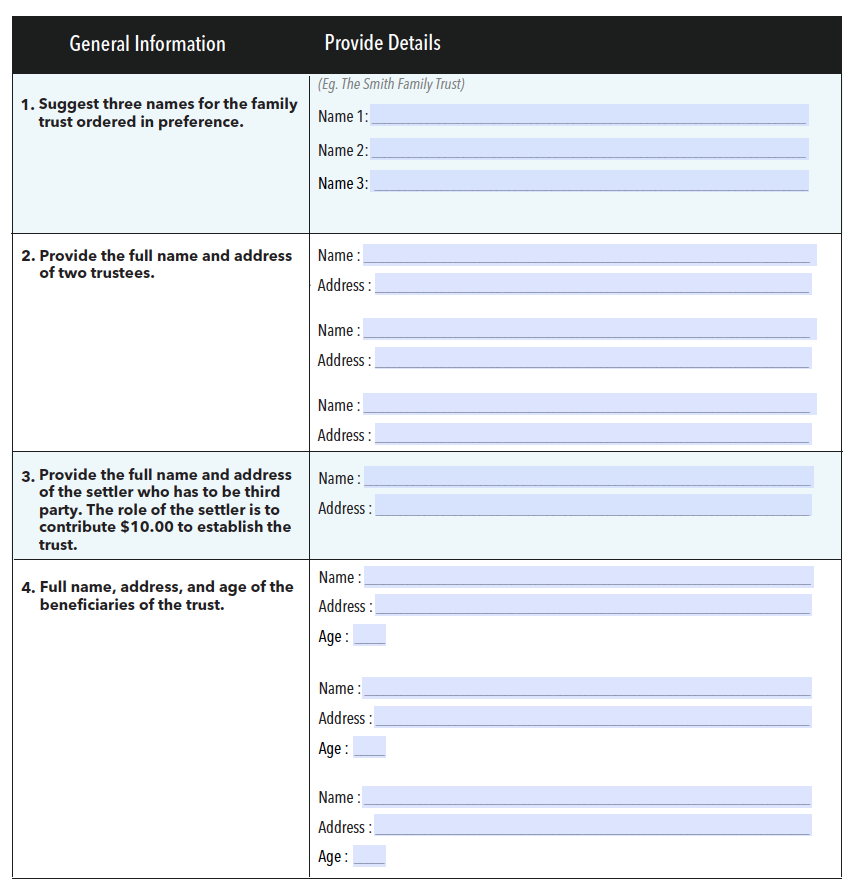
Task: Select the third beneficiary Name field
Action: coord(590,796)
